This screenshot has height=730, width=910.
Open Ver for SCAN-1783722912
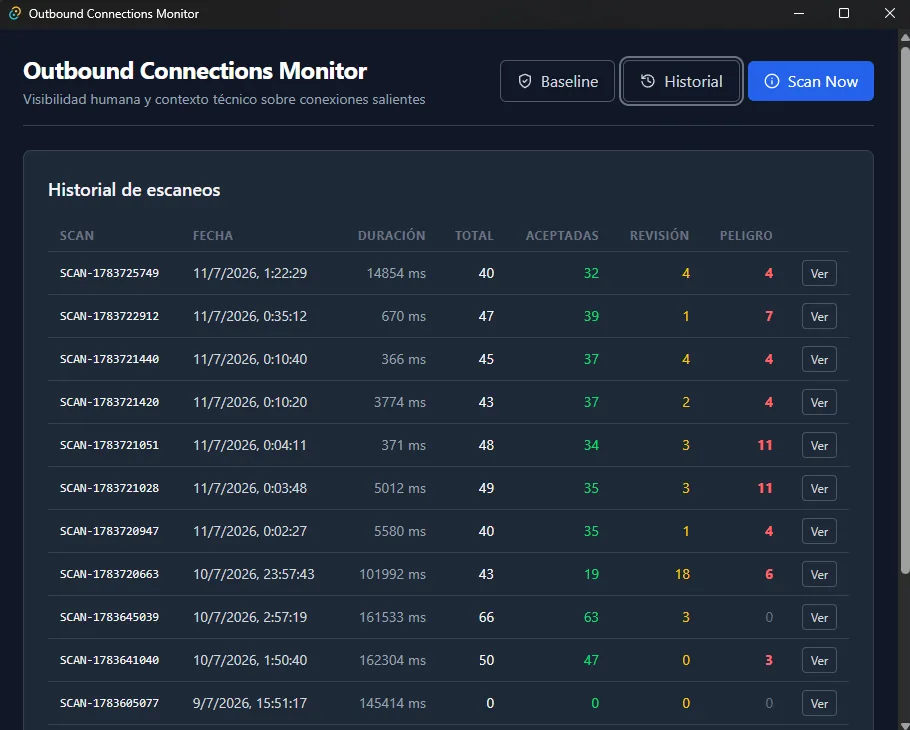click(x=819, y=316)
